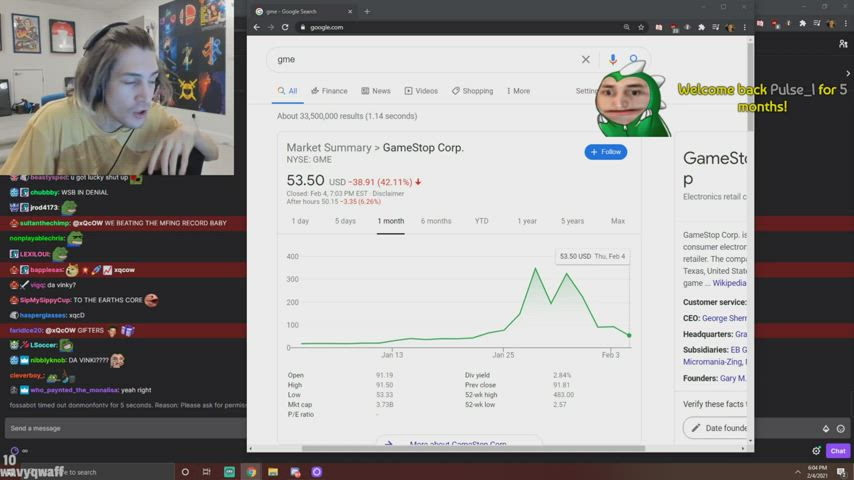This screenshot has width=854, height=480.
Task: Click the Send a message chat box
Action: pos(125,428)
